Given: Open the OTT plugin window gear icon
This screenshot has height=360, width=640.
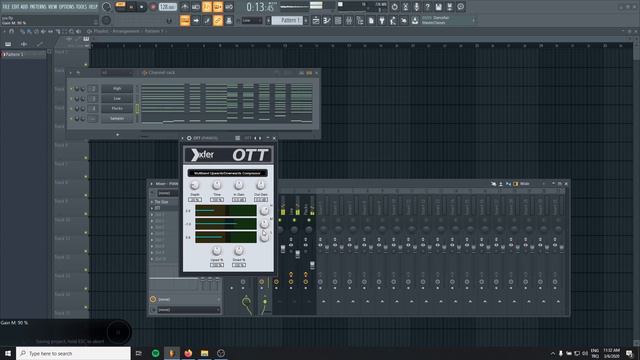Looking at the screenshot, I should point(189,138).
